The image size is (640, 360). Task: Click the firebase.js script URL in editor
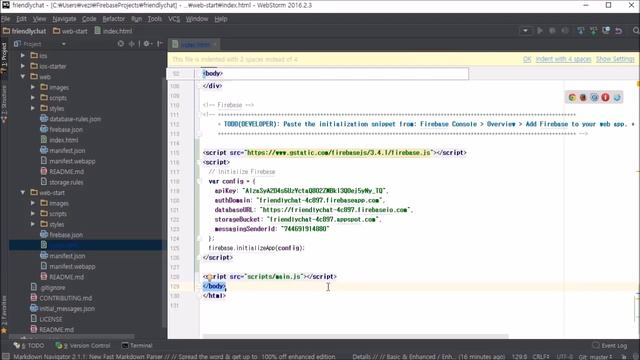tap(338, 152)
